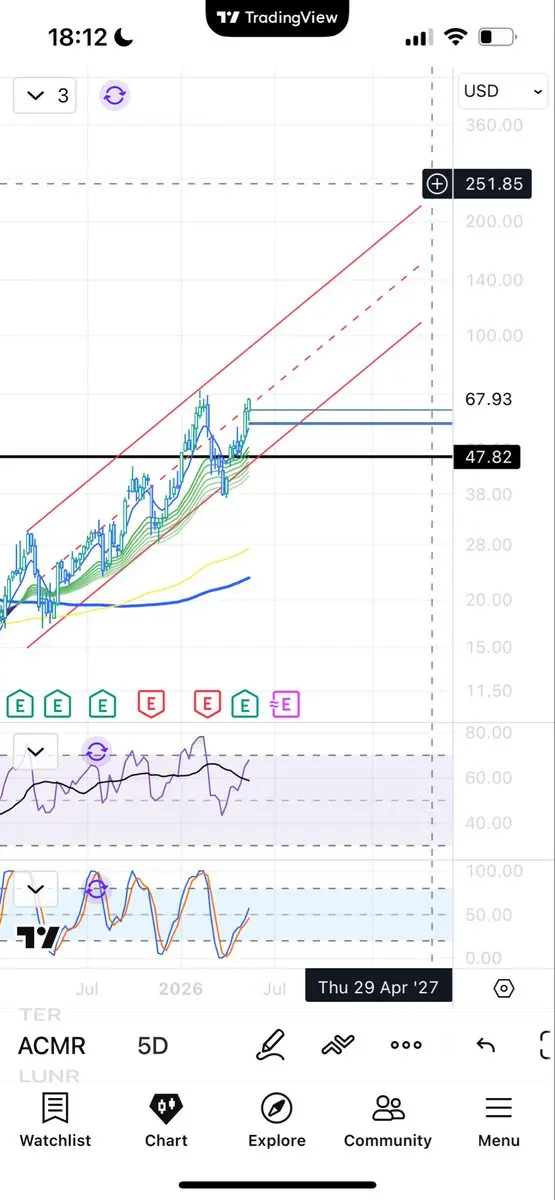The height and width of the screenshot is (1200, 555).
Task: Tap the 20.00 price axis label
Action: click(x=489, y=600)
